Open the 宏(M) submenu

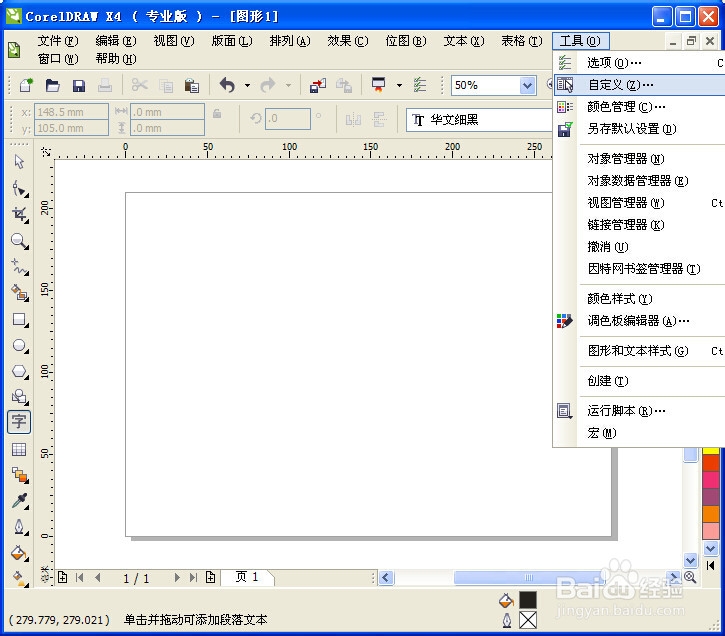click(x=639, y=433)
